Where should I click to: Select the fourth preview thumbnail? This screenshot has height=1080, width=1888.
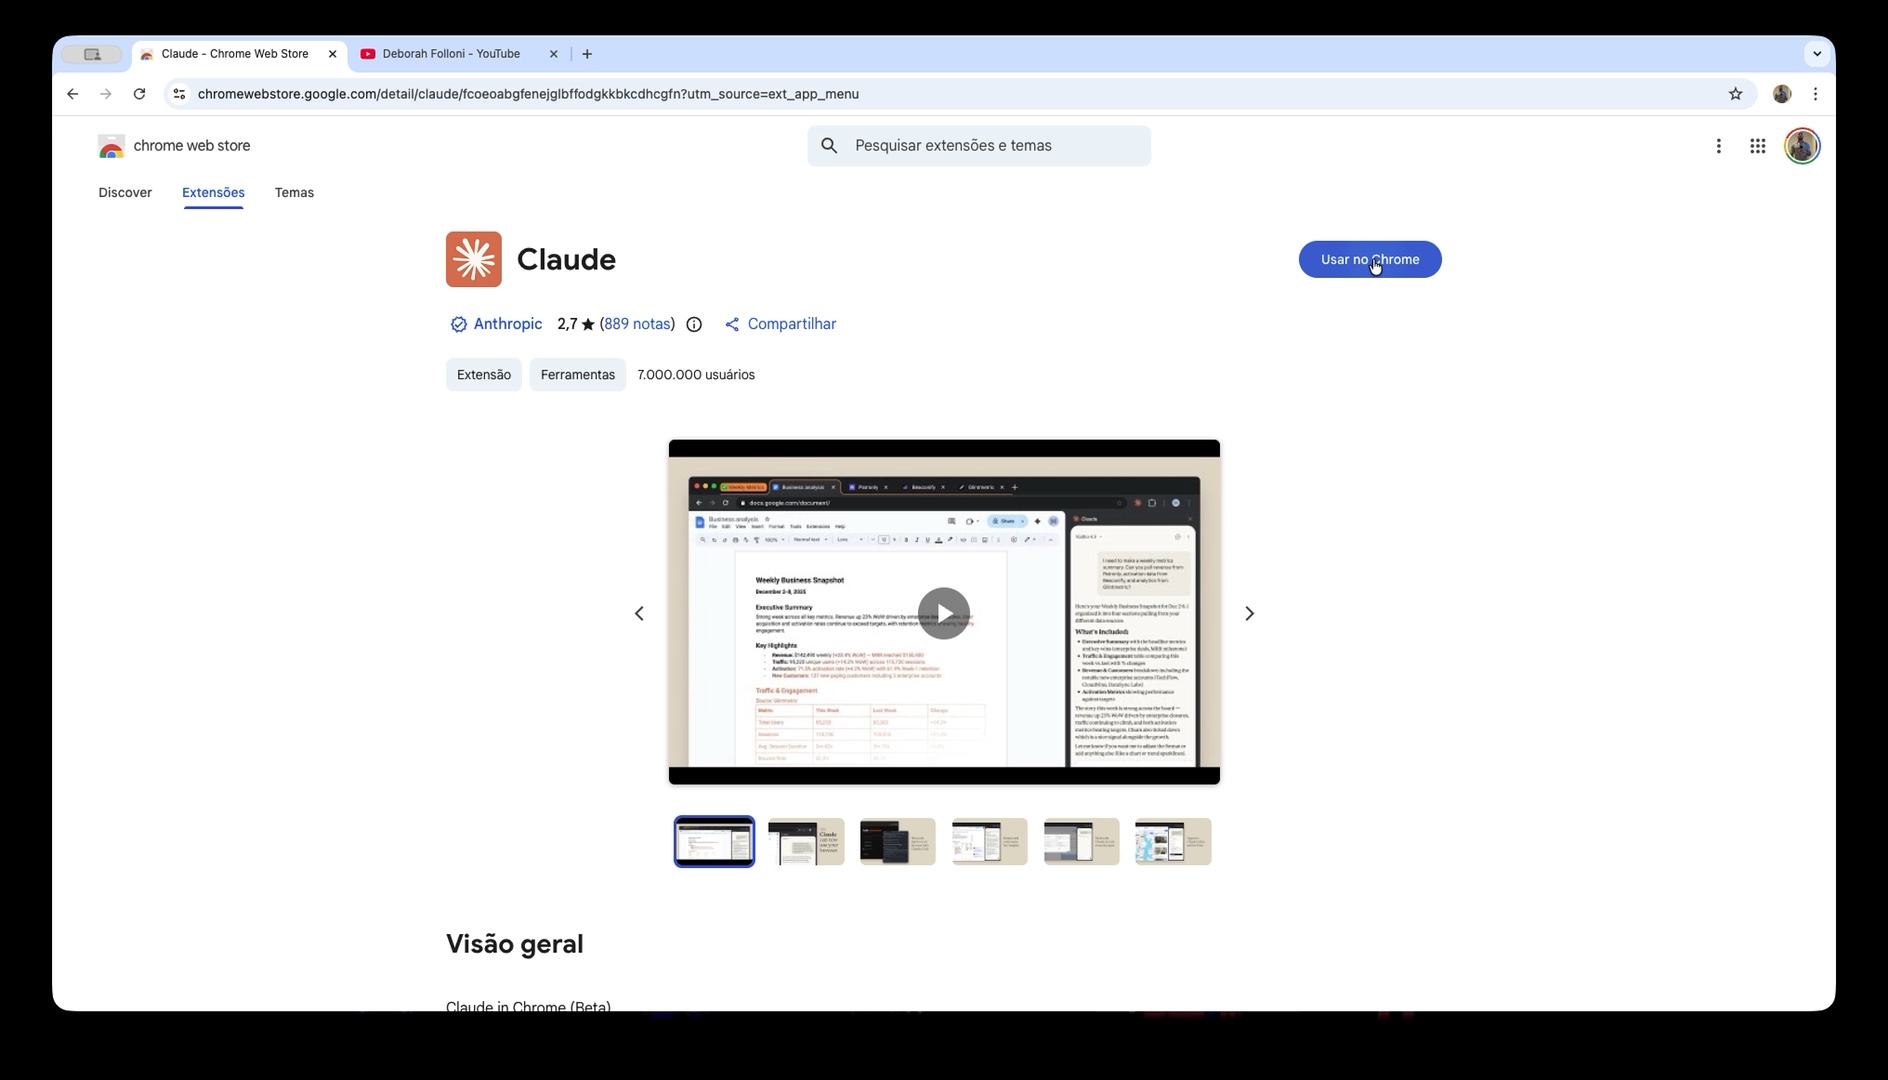pos(990,842)
